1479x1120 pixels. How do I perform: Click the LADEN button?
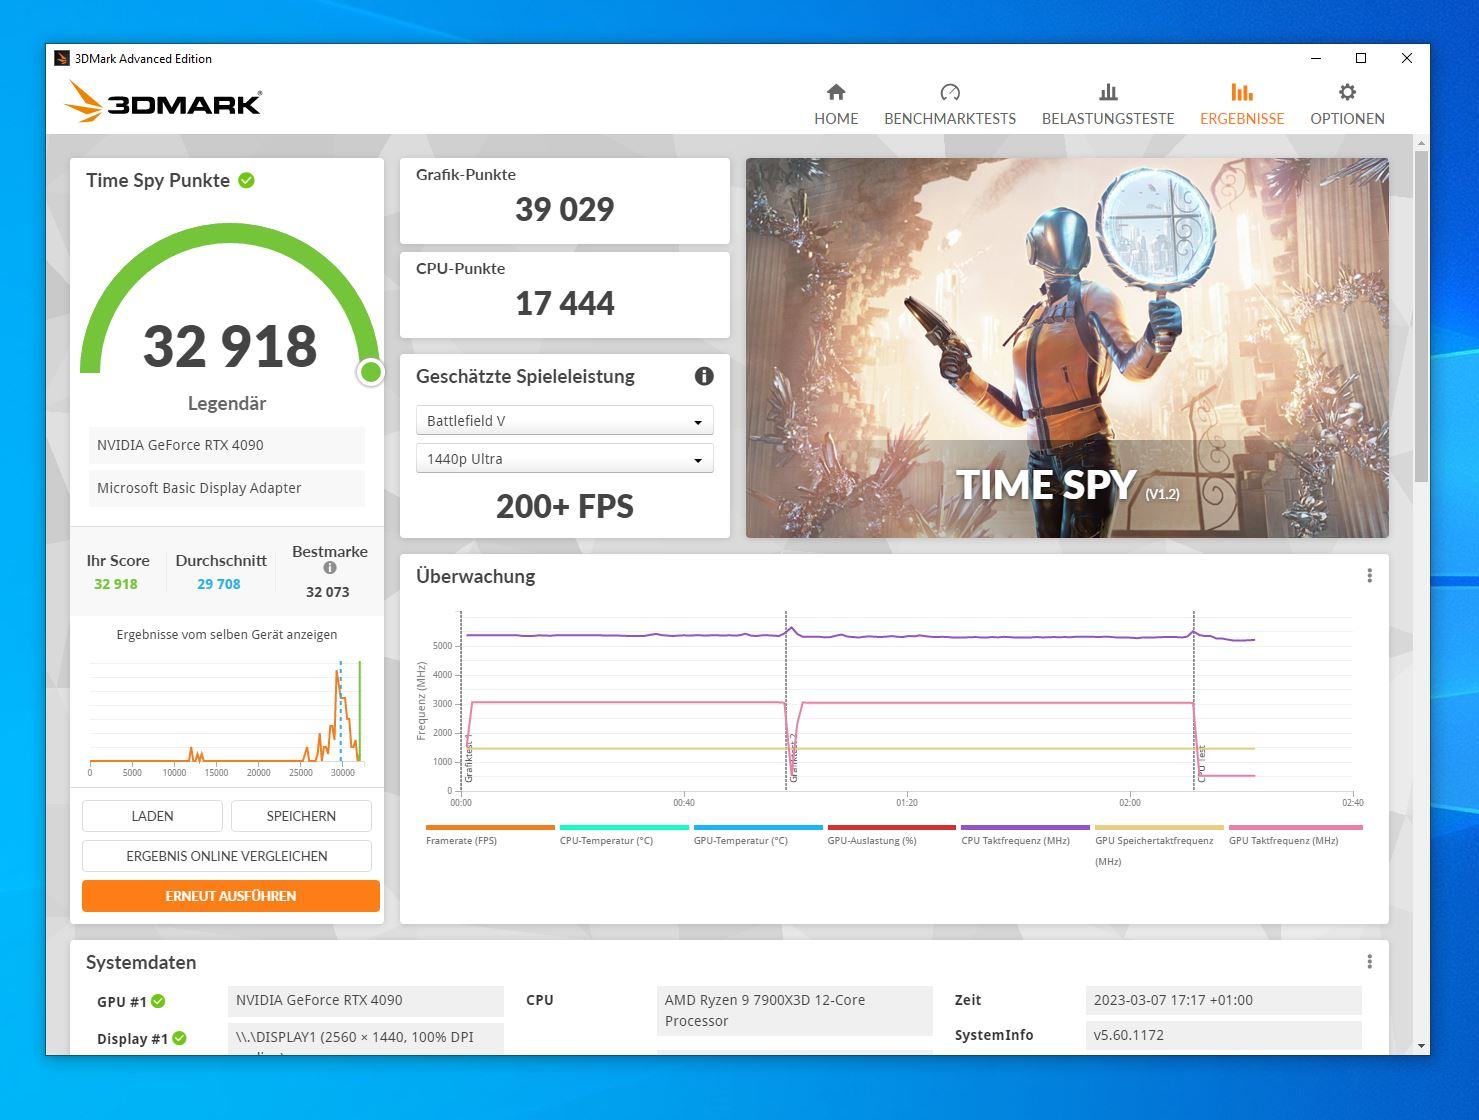pyautogui.click(x=152, y=816)
